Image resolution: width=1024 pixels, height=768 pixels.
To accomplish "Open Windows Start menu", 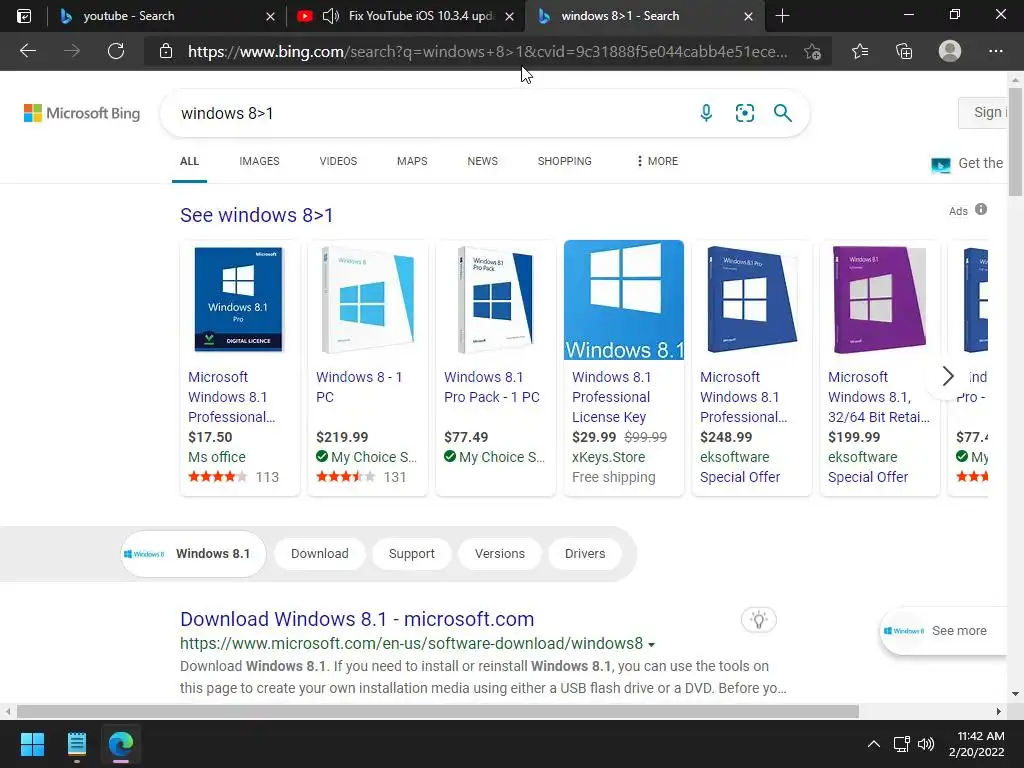I will click(32, 744).
